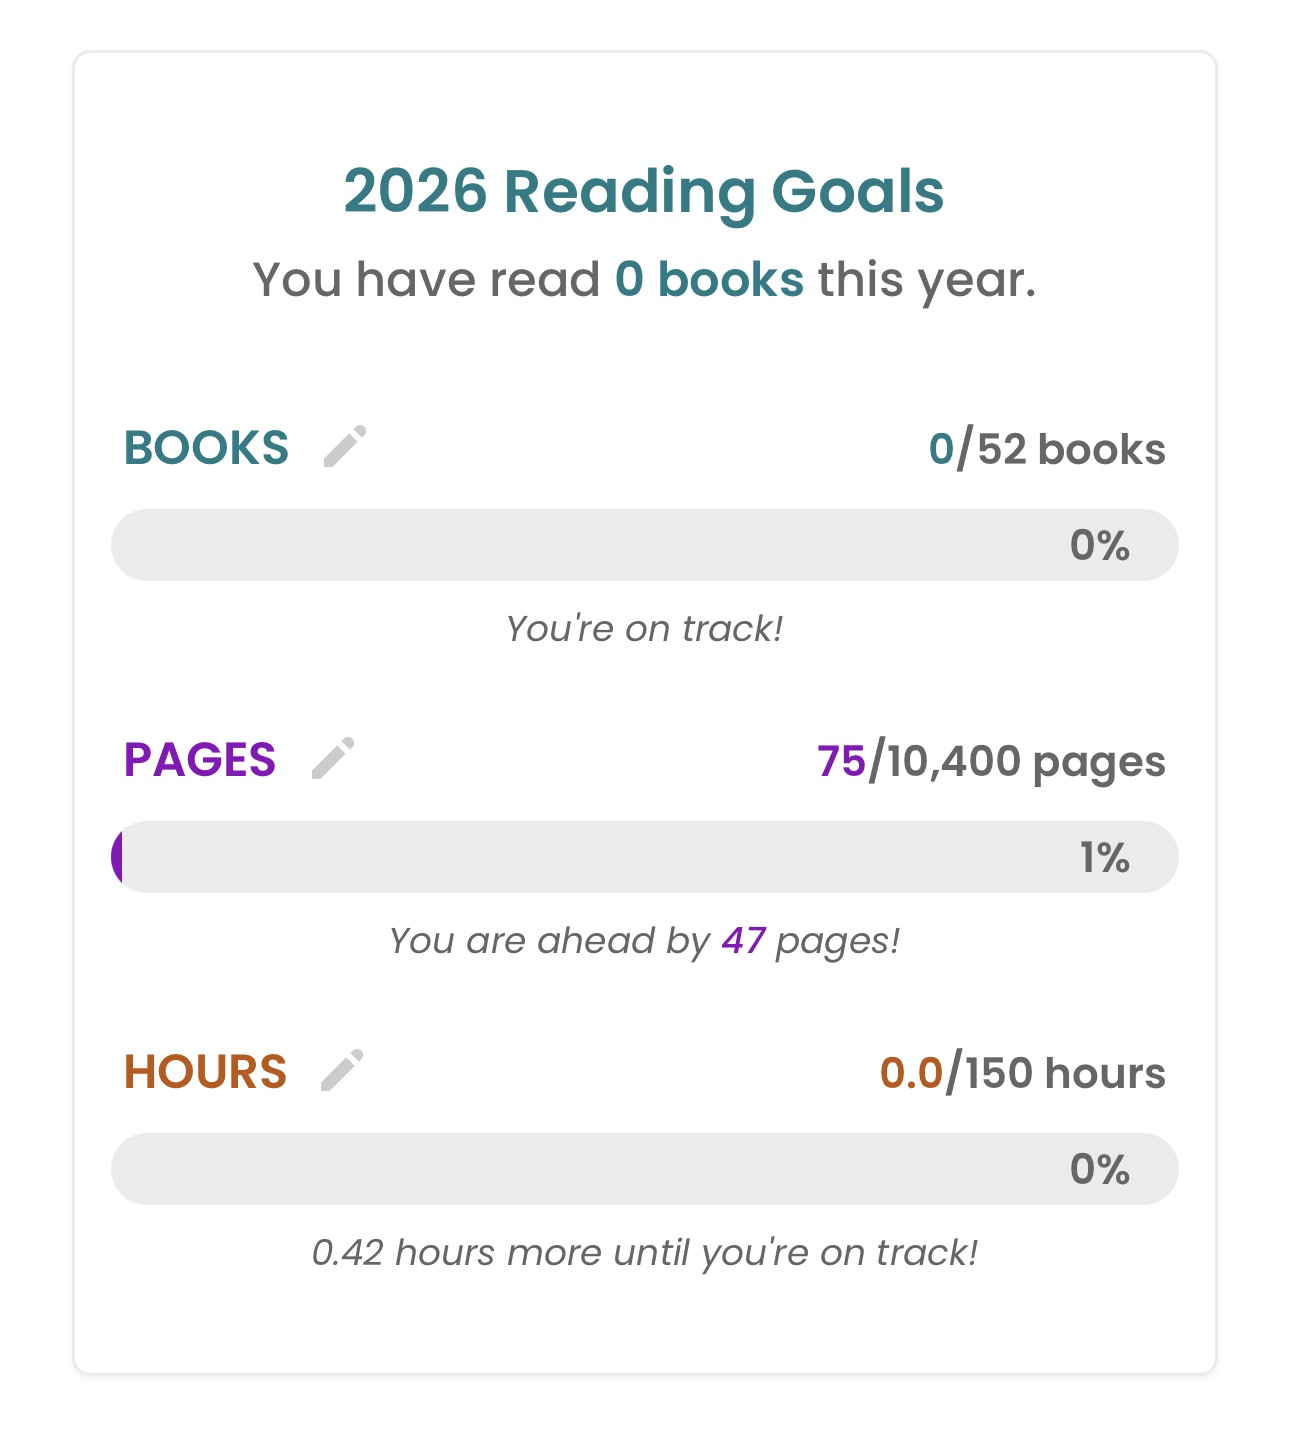The height and width of the screenshot is (1450, 1290).
Task: Click the "0.0/150 hours" count
Action: click(x=1022, y=1073)
